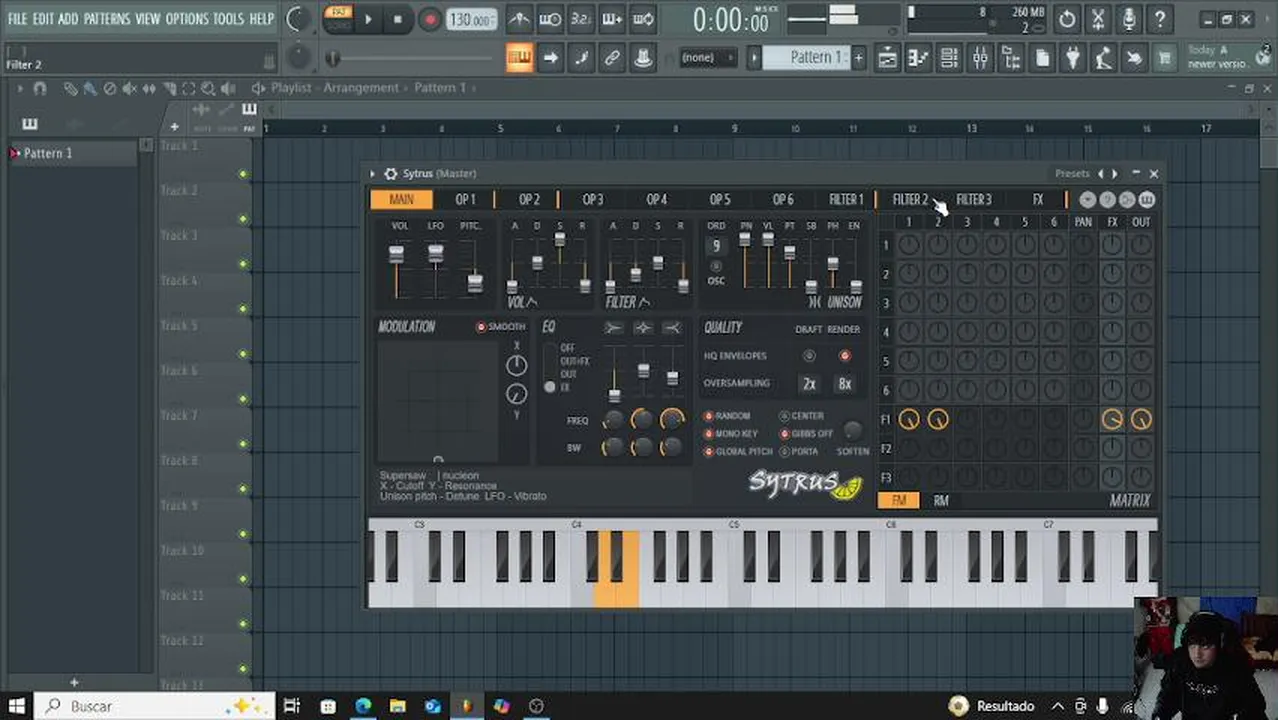
Task: Switch to the OP 1 tab
Action: point(466,200)
